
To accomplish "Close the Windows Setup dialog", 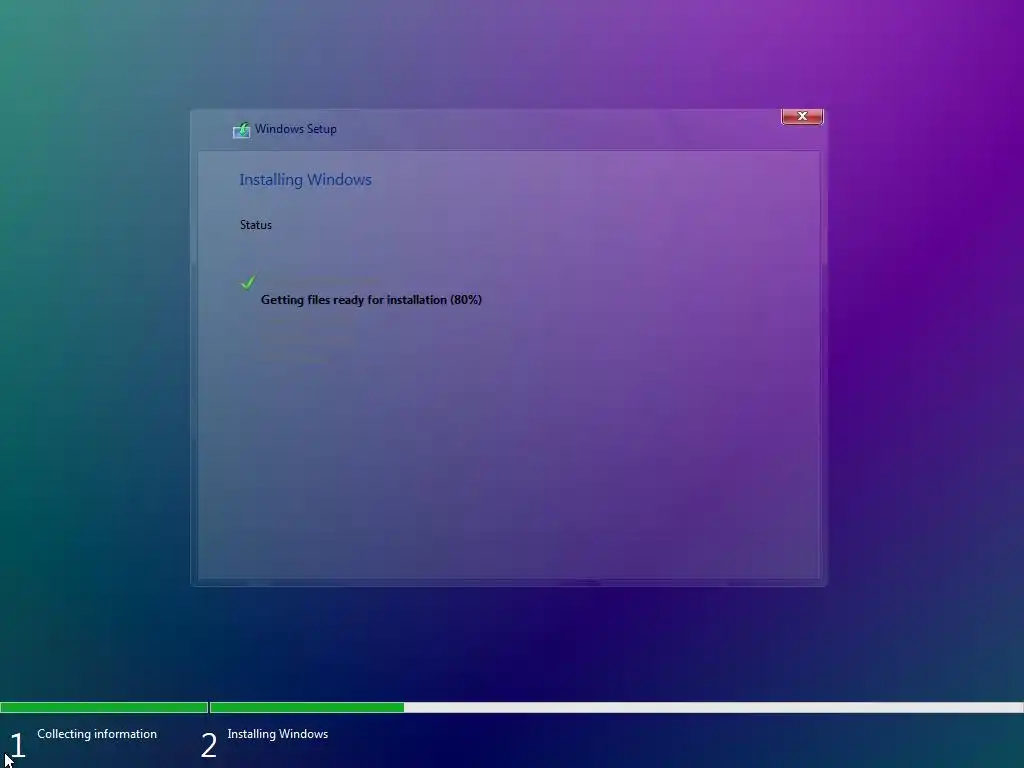I will point(802,116).
